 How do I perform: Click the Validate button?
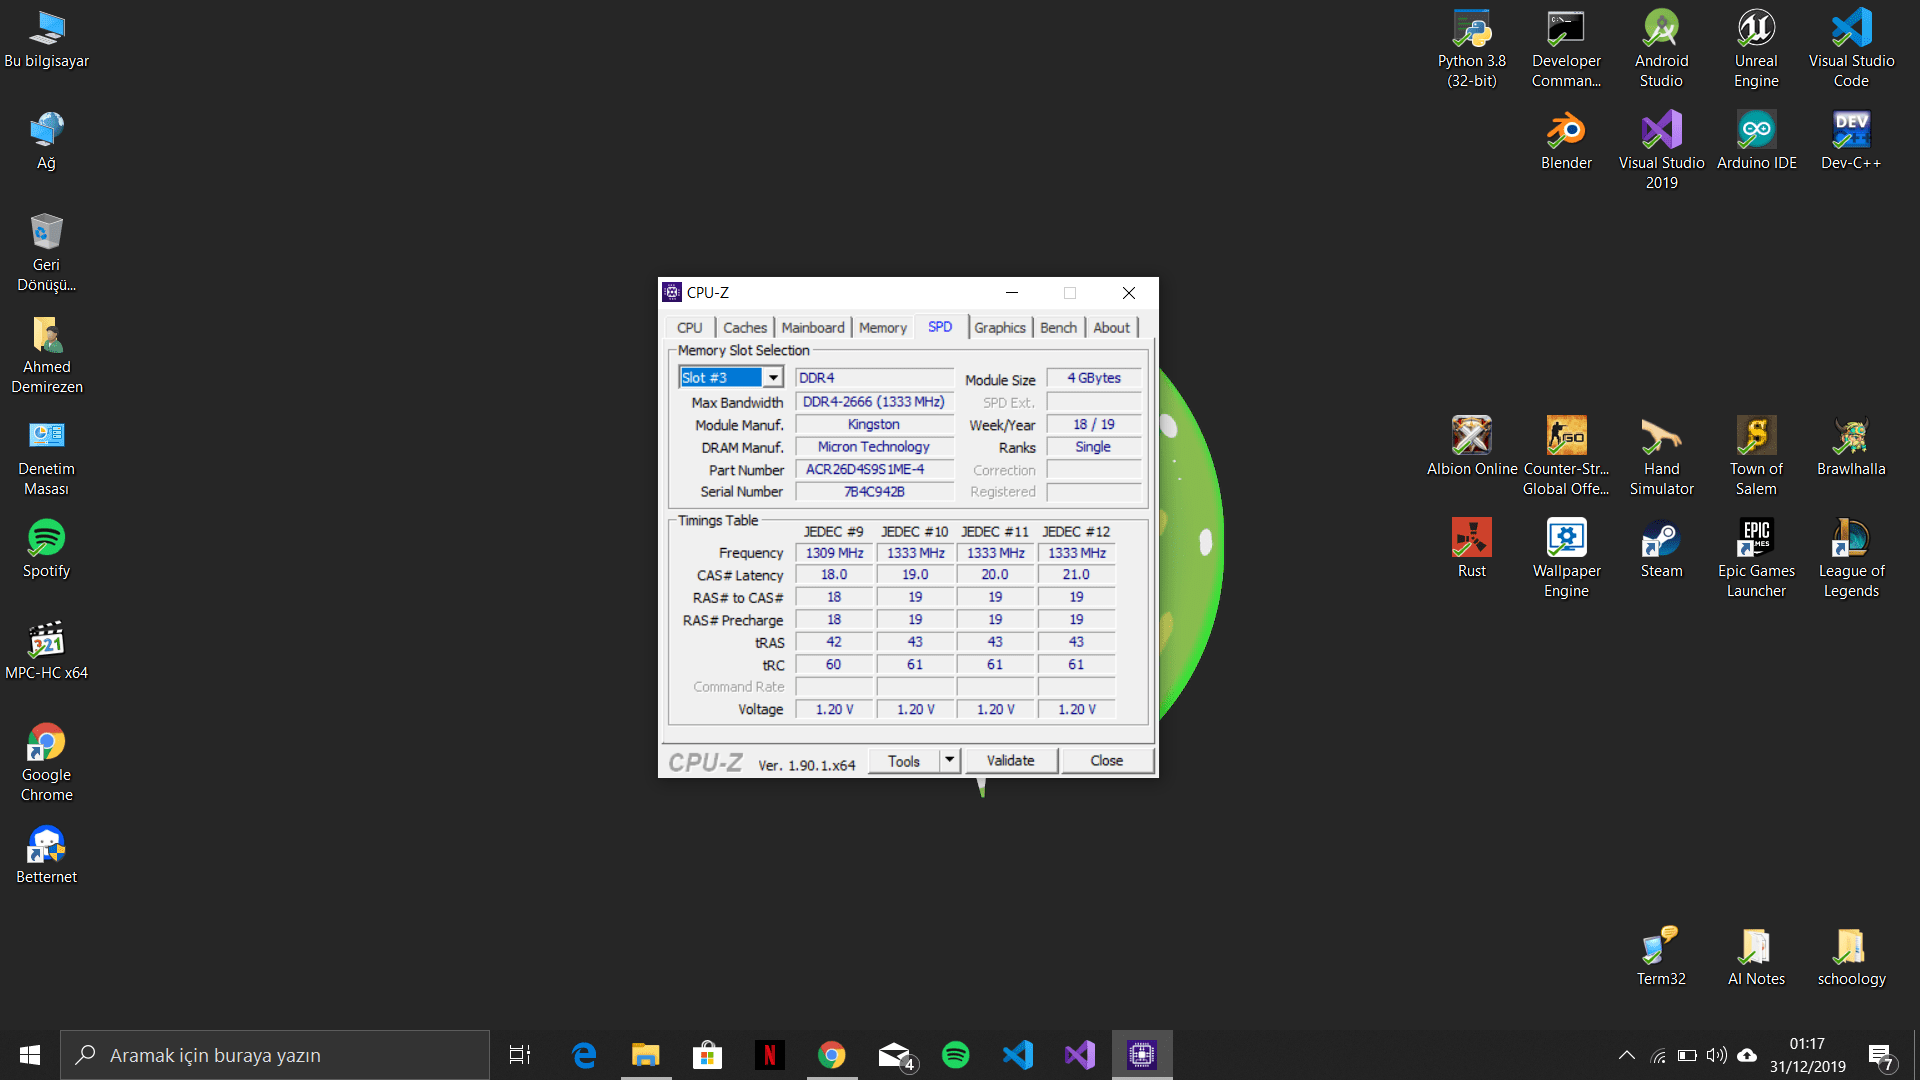click(1010, 761)
